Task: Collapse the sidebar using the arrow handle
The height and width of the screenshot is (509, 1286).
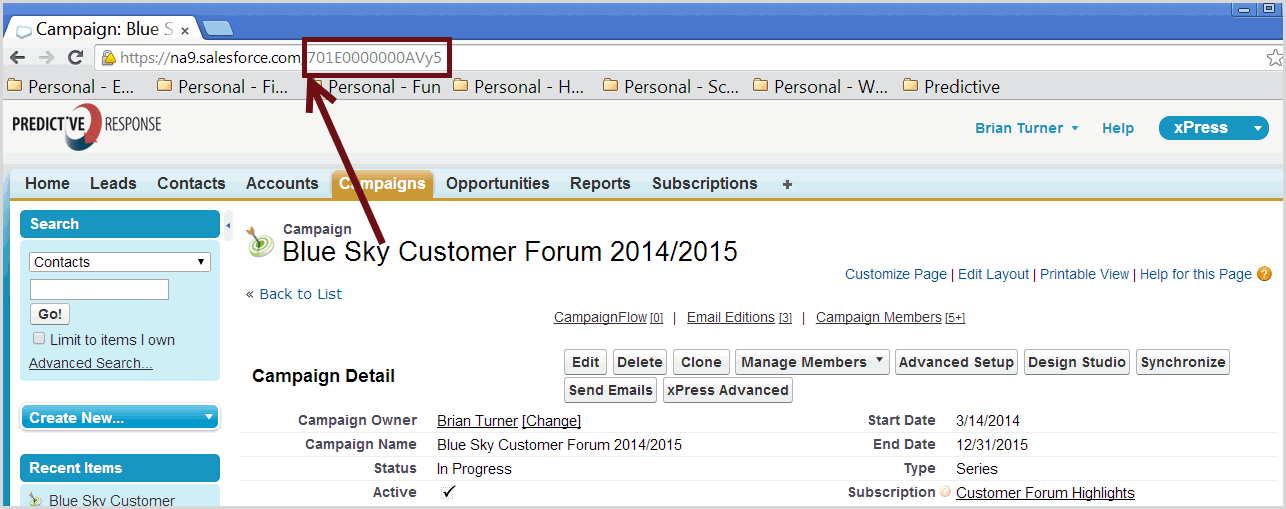Action: [228, 225]
